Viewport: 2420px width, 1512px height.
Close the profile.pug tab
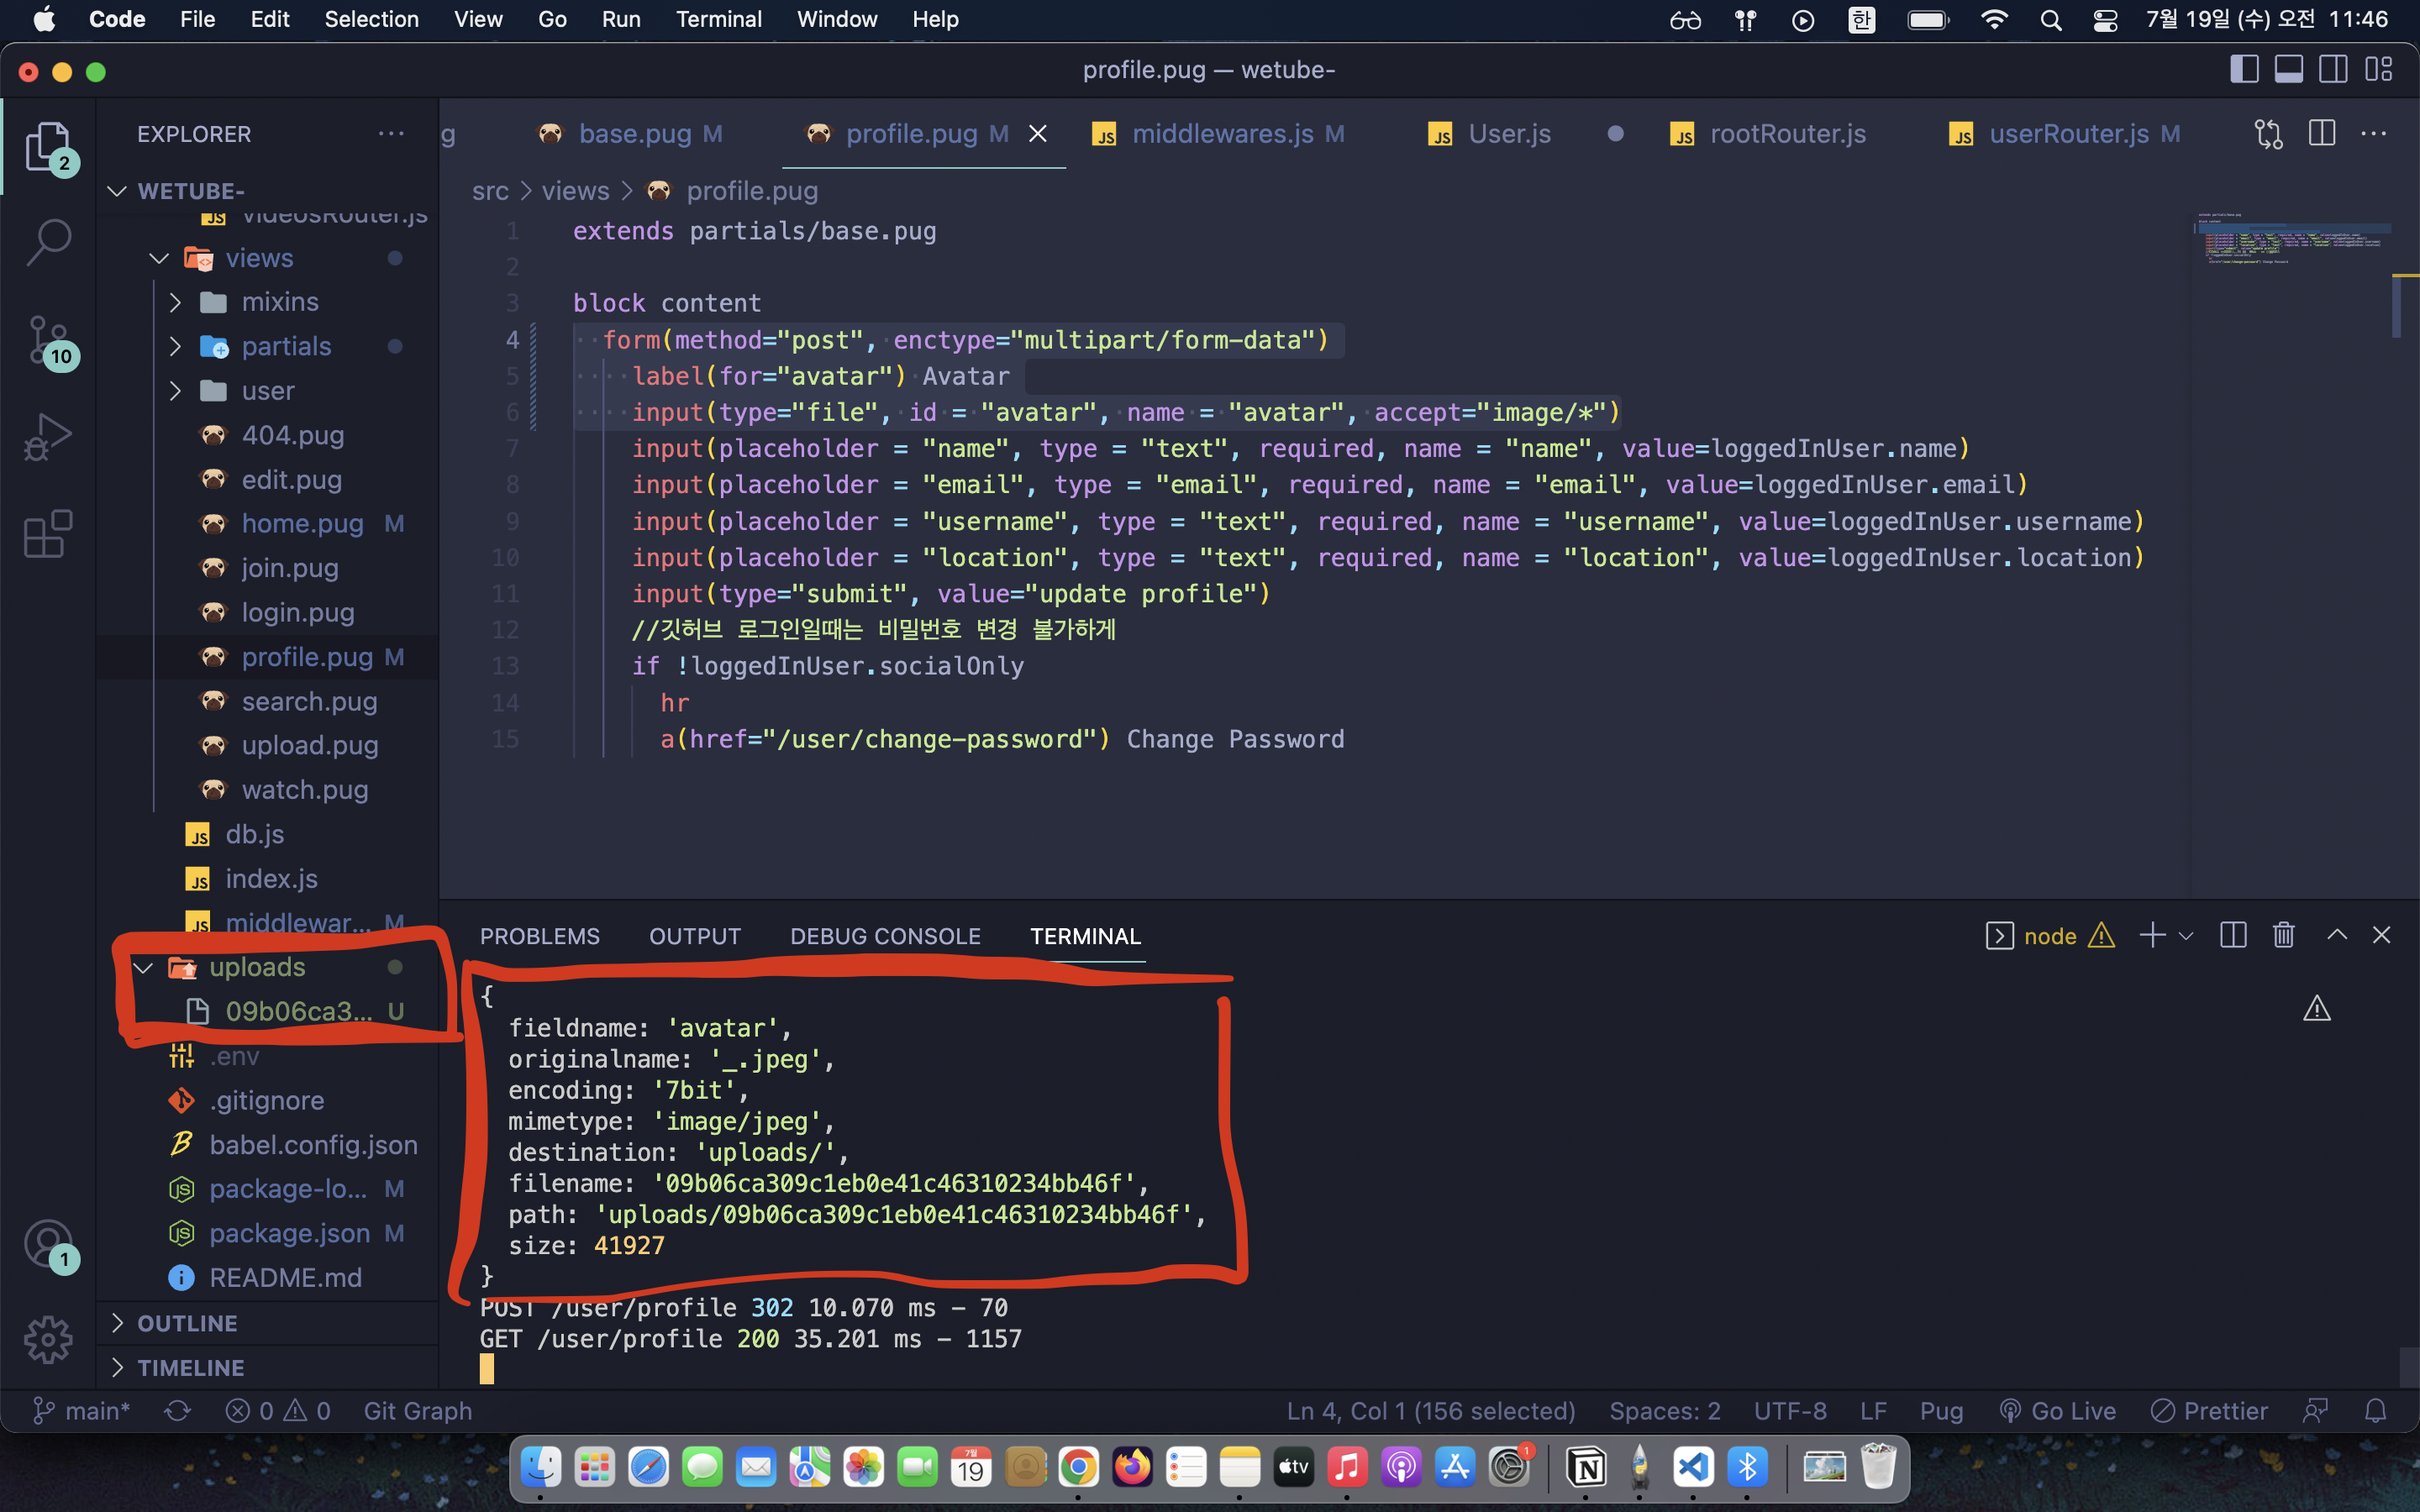pos(1038,133)
